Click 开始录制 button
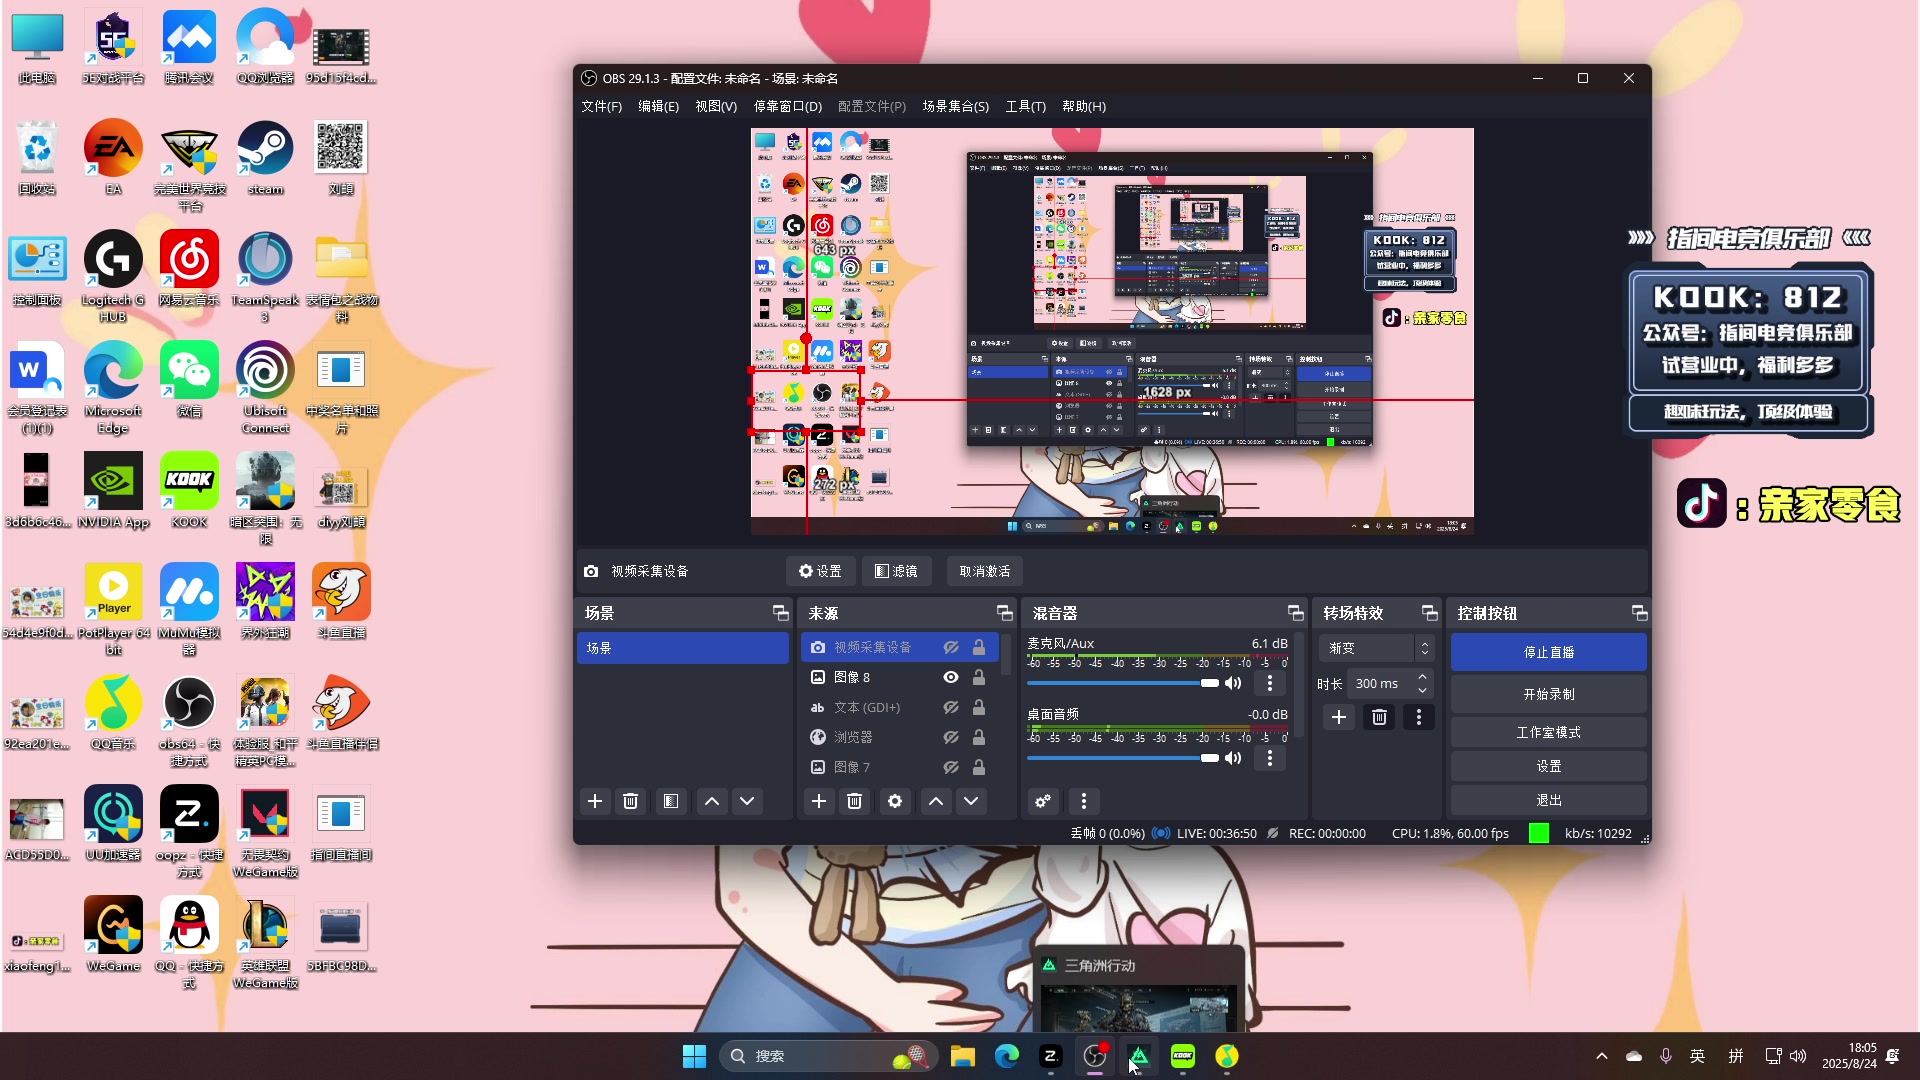Viewport: 1920px width, 1080px height. pos(1548,694)
